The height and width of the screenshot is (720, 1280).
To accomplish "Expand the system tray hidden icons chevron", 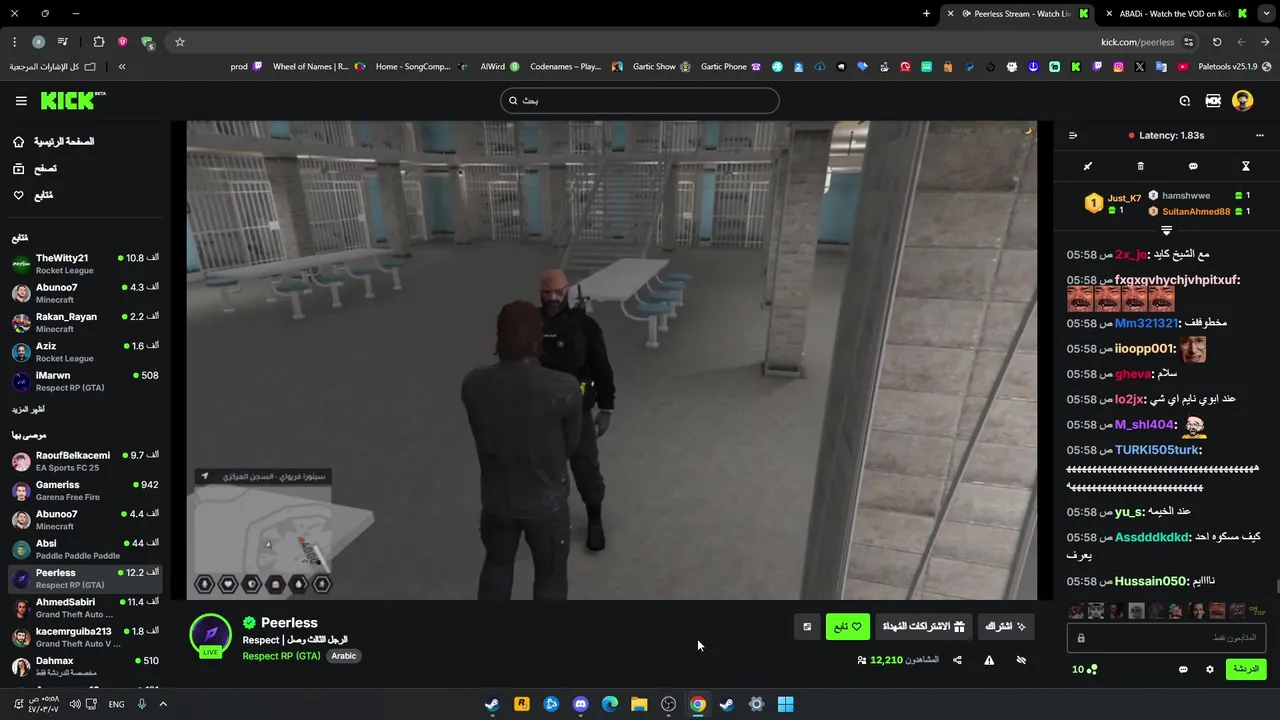I will pyautogui.click(x=163, y=704).
